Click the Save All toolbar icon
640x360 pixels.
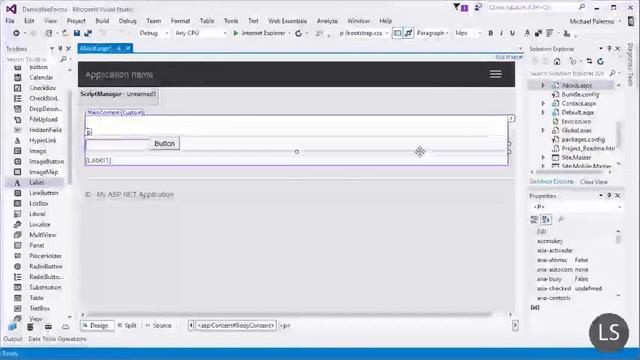(88, 33)
